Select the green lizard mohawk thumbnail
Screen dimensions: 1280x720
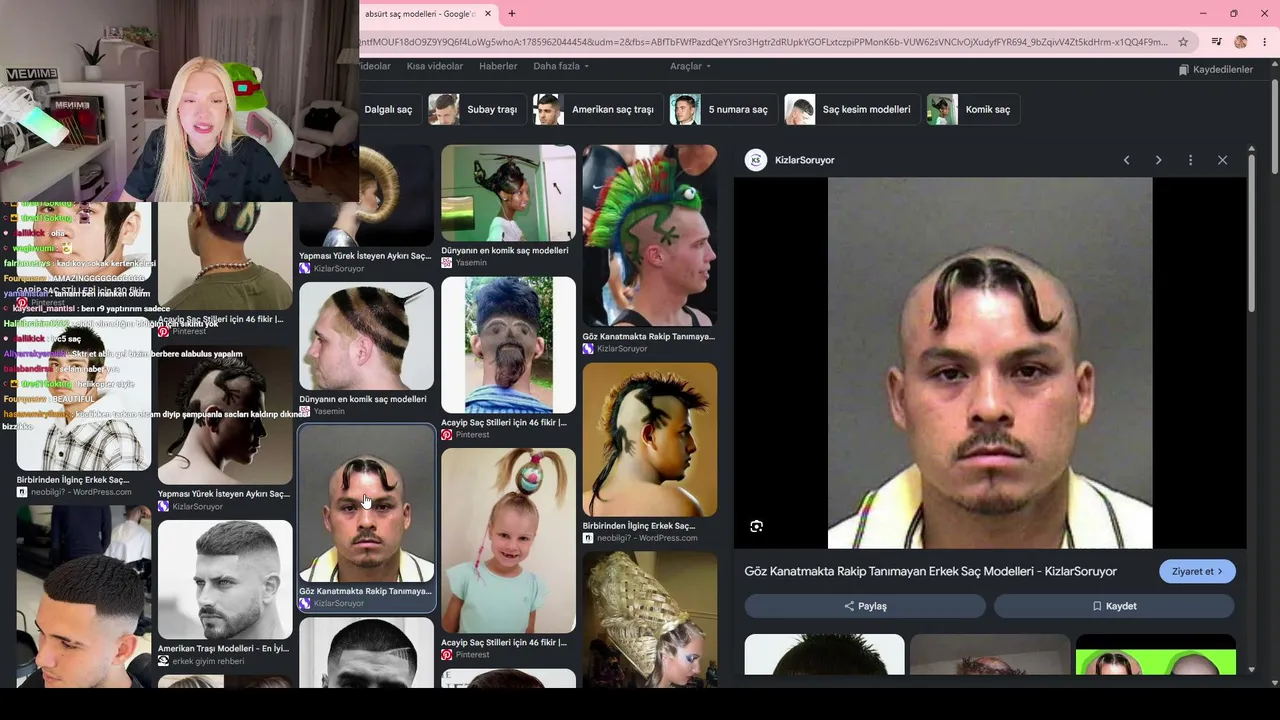coord(650,236)
